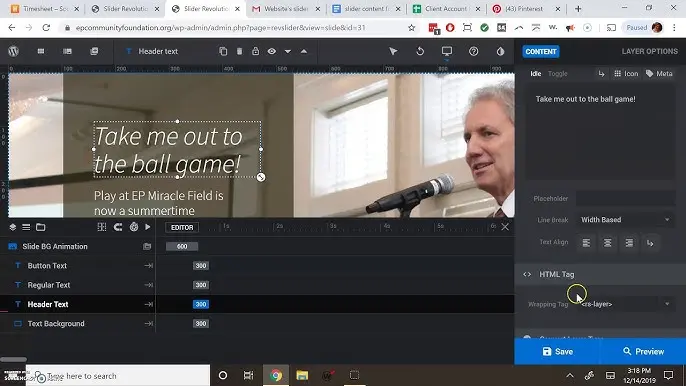Select the Button Text layer row
Screen dimensions: 686x386
78,266
